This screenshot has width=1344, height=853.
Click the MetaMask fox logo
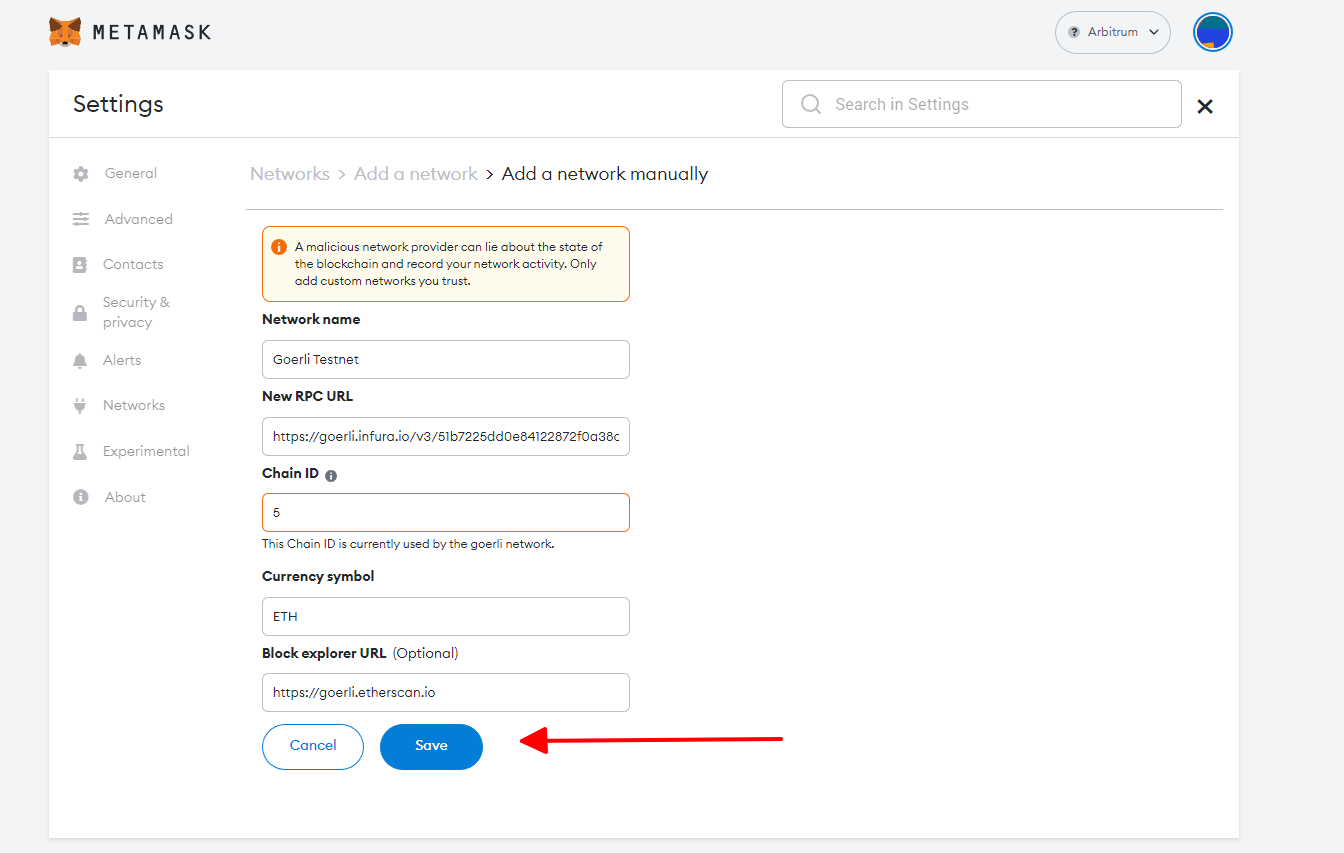coord(65,32)
